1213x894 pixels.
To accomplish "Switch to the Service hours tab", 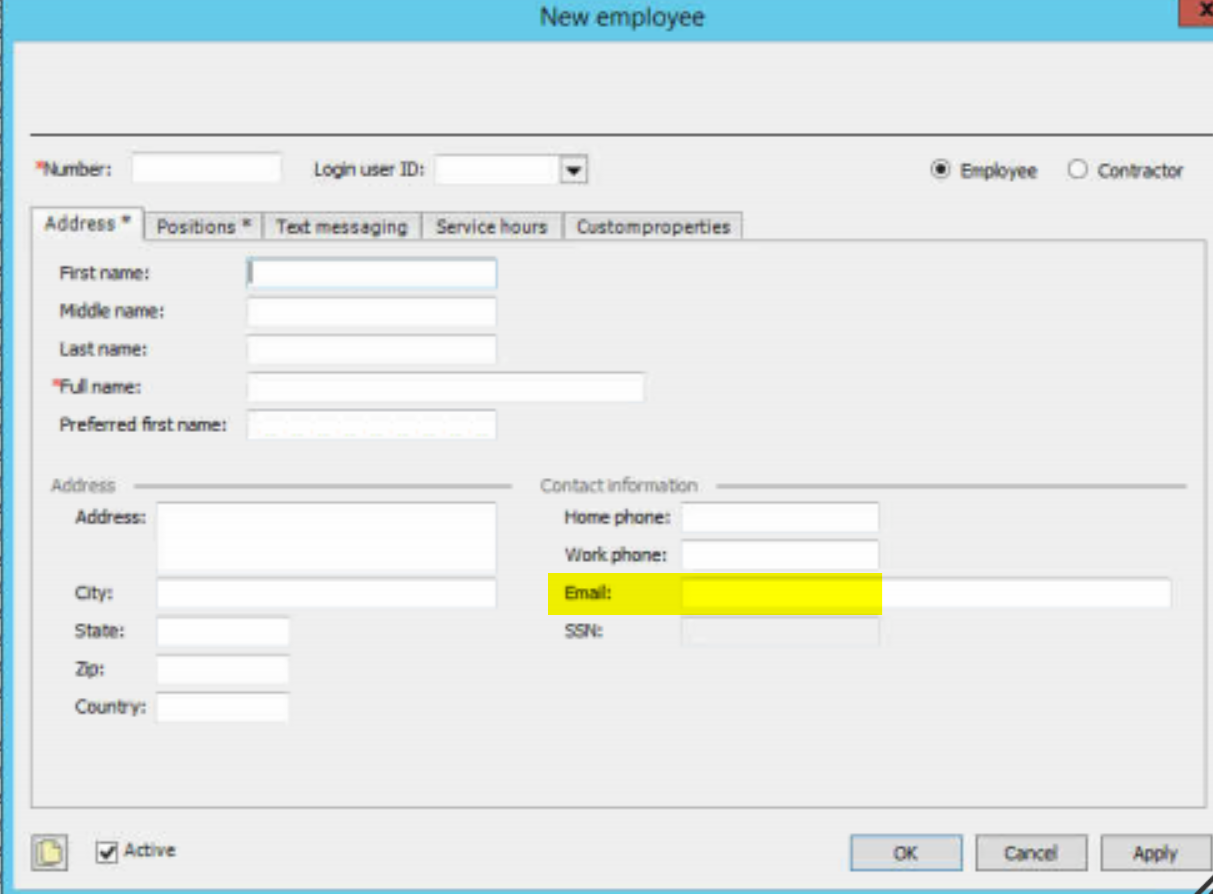I will pyautogui.click(x=492, y=227).
